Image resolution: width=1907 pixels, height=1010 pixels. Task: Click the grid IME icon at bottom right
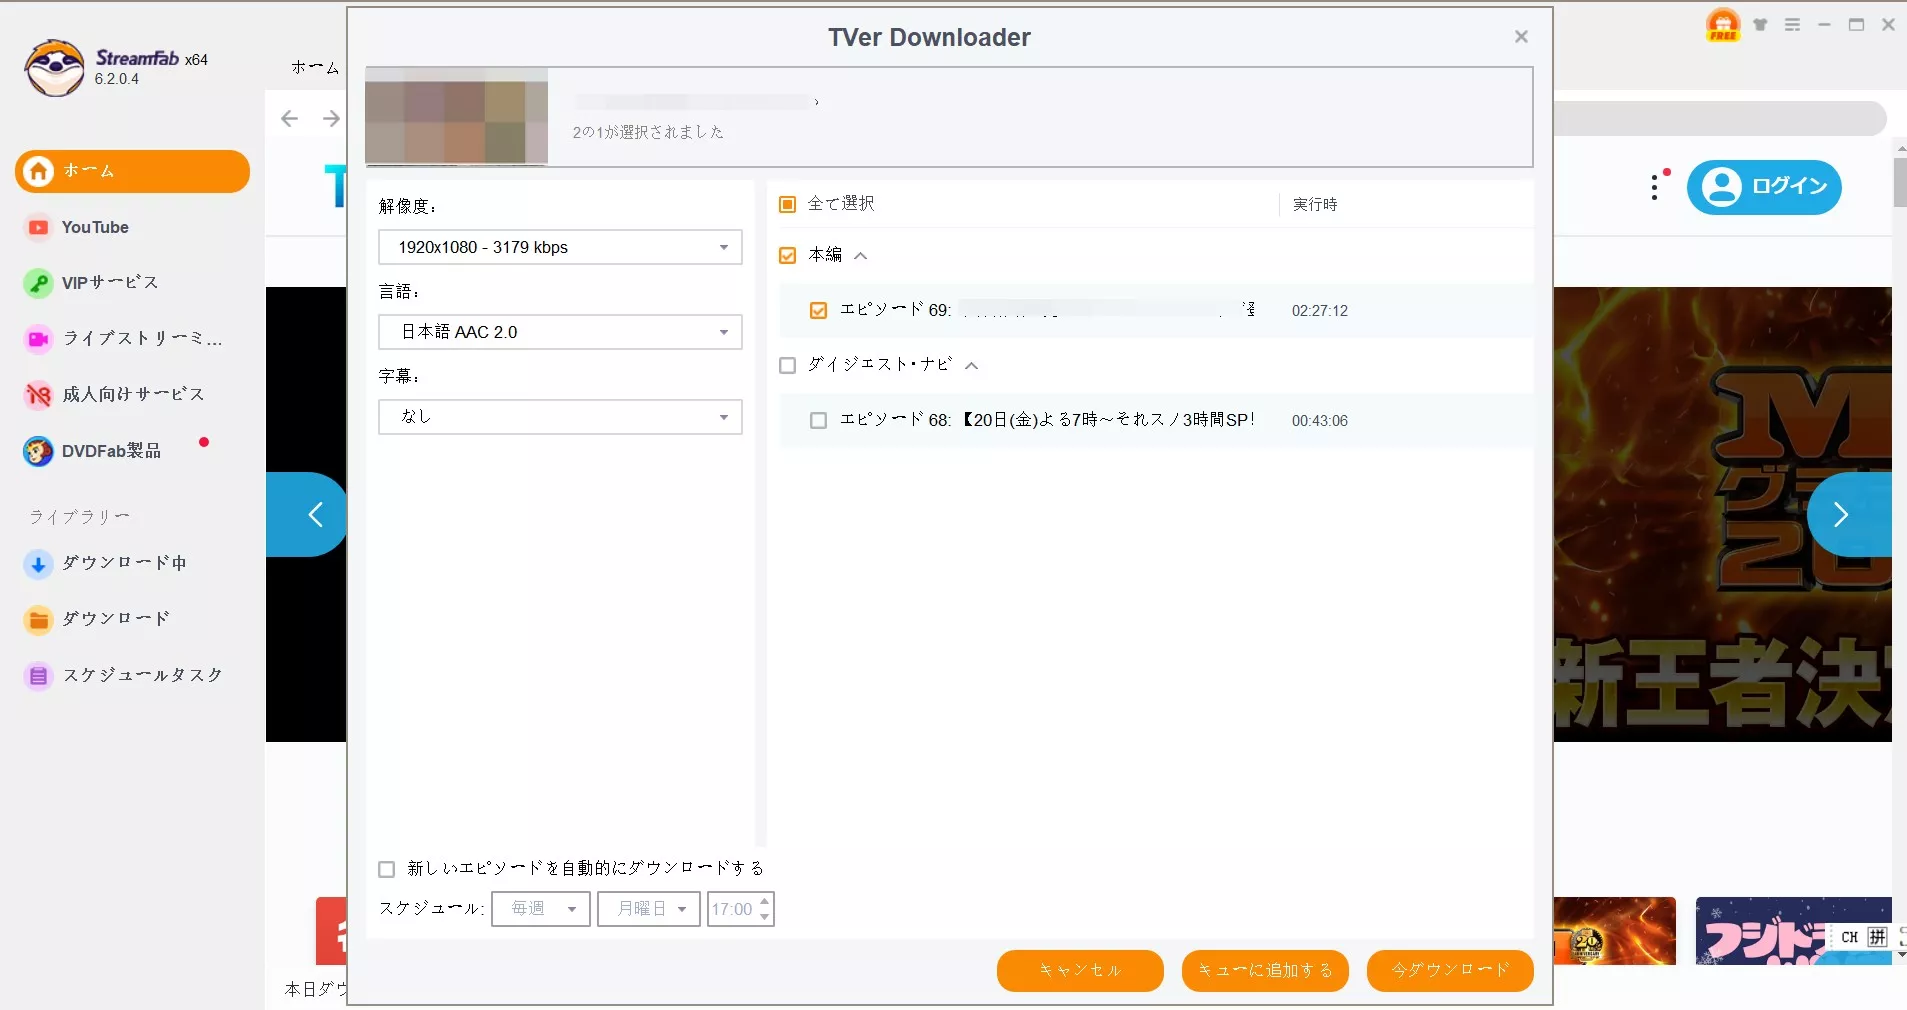(1877, 937)
